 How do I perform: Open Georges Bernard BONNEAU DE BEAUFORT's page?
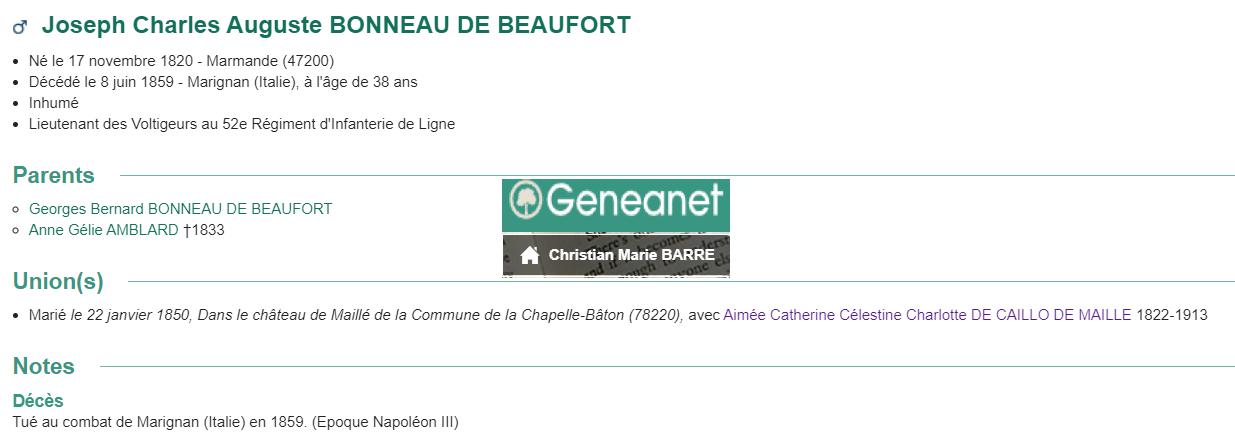(x=180, y=209)
